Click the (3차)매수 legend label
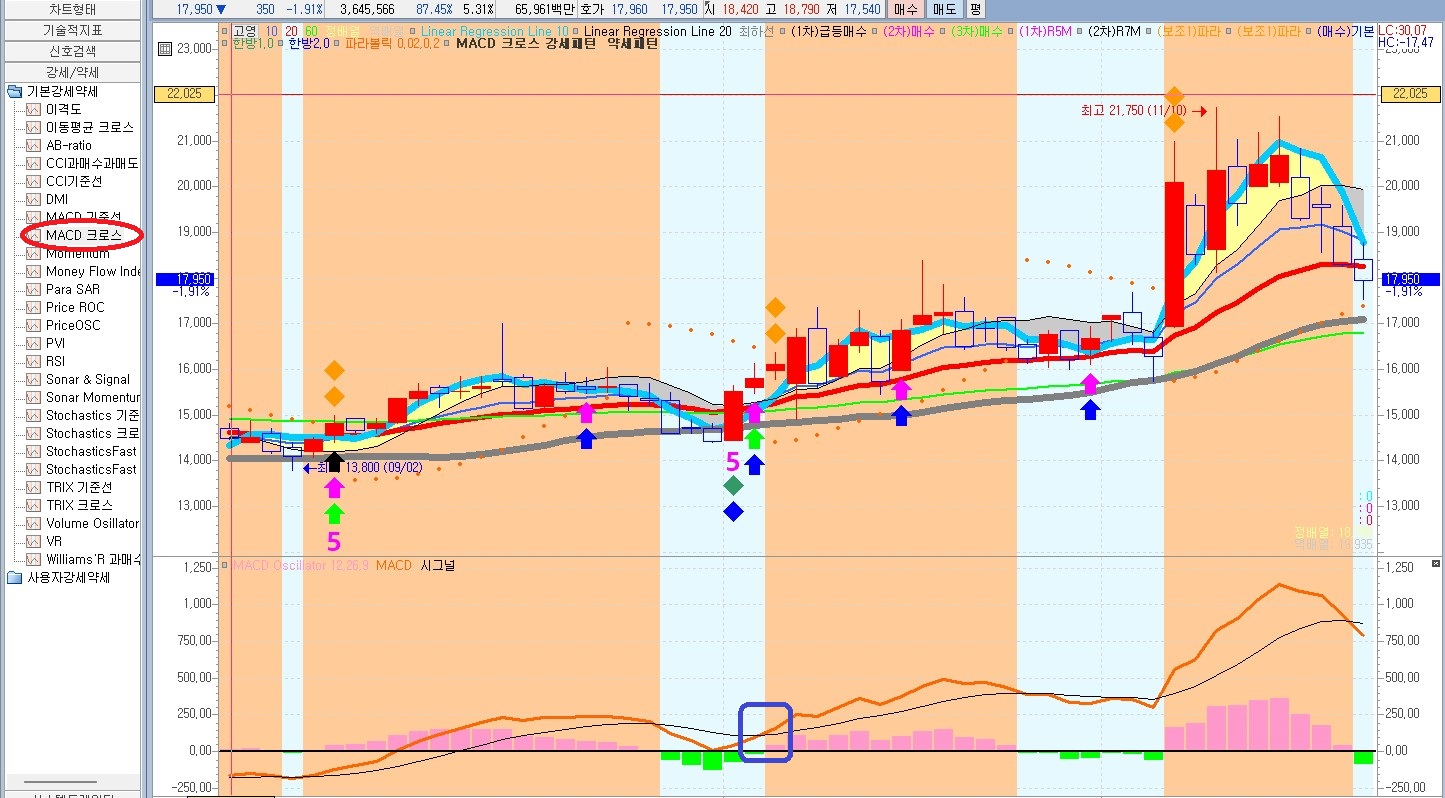Image resolution: width=1445 pixels, height=798 pixels. pos(978,32)
